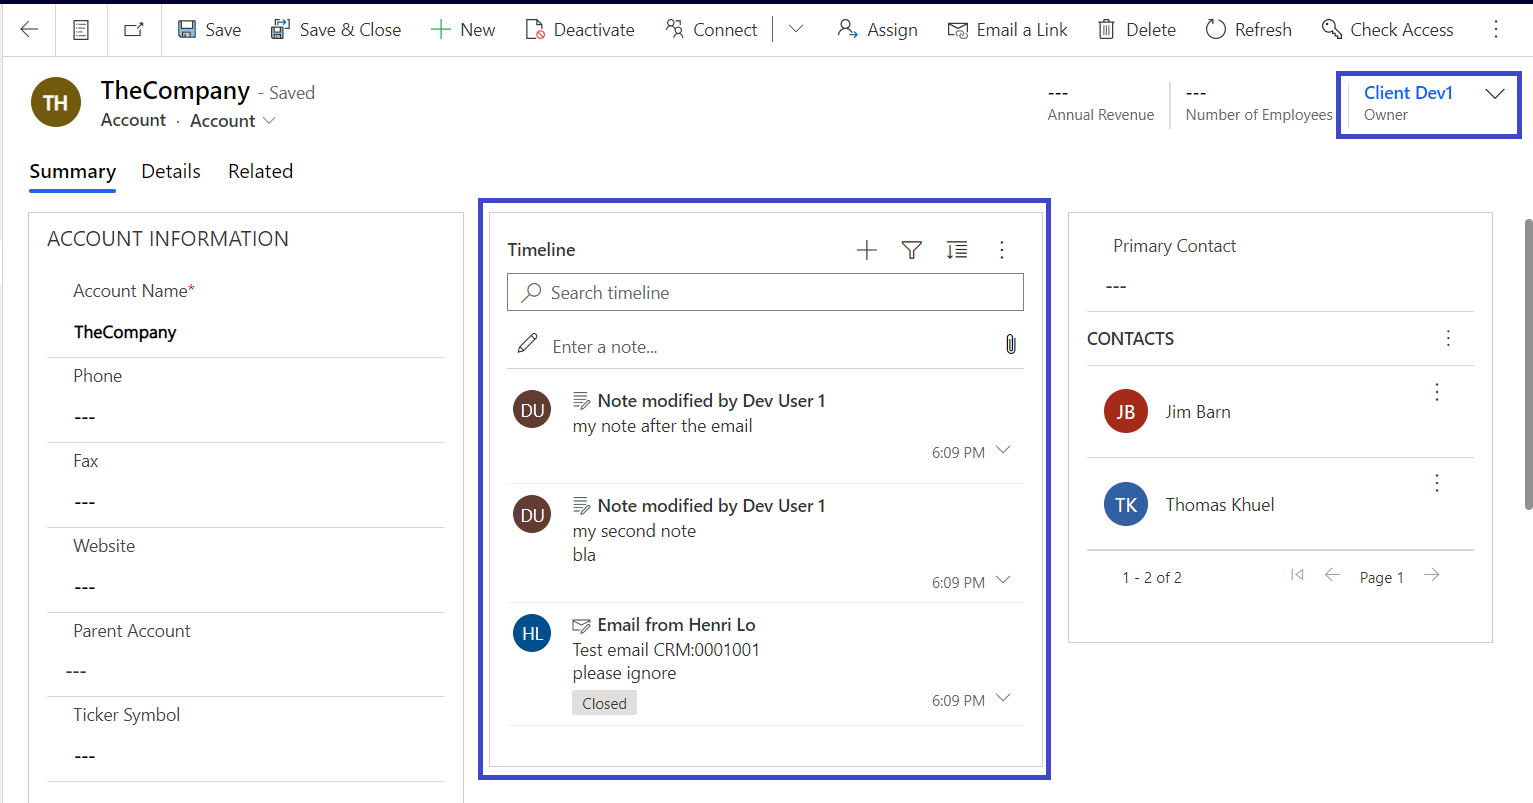Click Save & Close command
Image resolution: width=1533 pixels, height=803 pixels.
click(335, 29)
